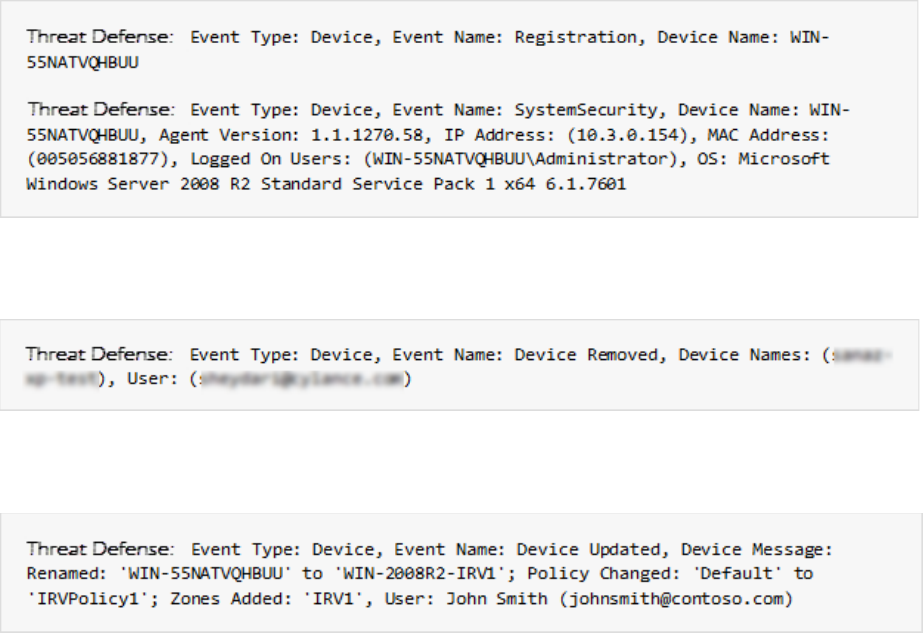Screen dimensions: 923x633
Task: Click Threat Defense label in SystemSecurity log
Action: click(x=100, y=110)
